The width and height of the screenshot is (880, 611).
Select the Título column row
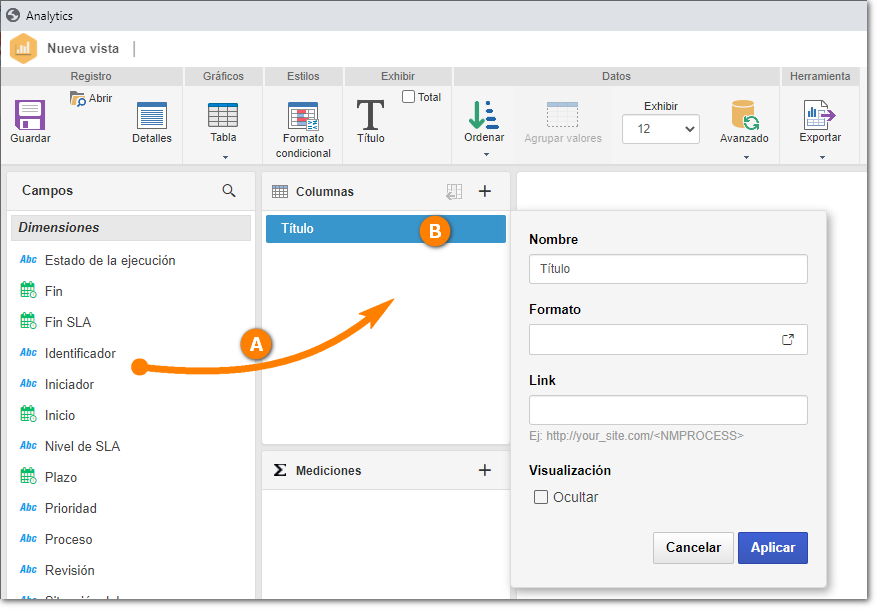coord(386,229)
